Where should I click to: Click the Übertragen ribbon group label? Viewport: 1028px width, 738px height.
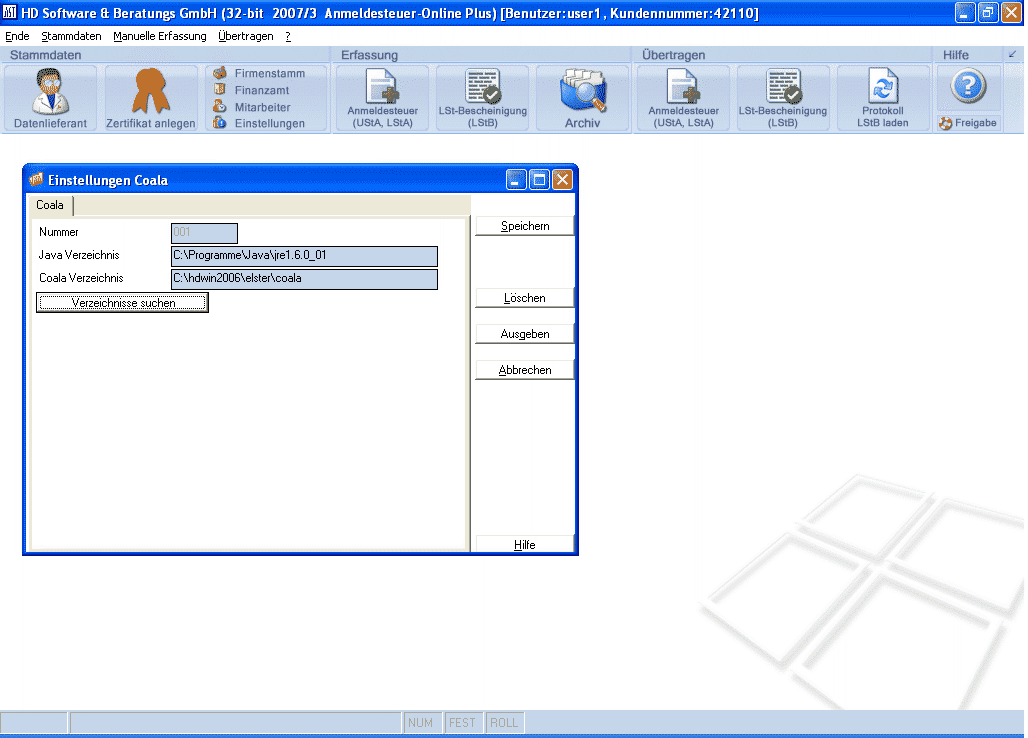point(673,55)
